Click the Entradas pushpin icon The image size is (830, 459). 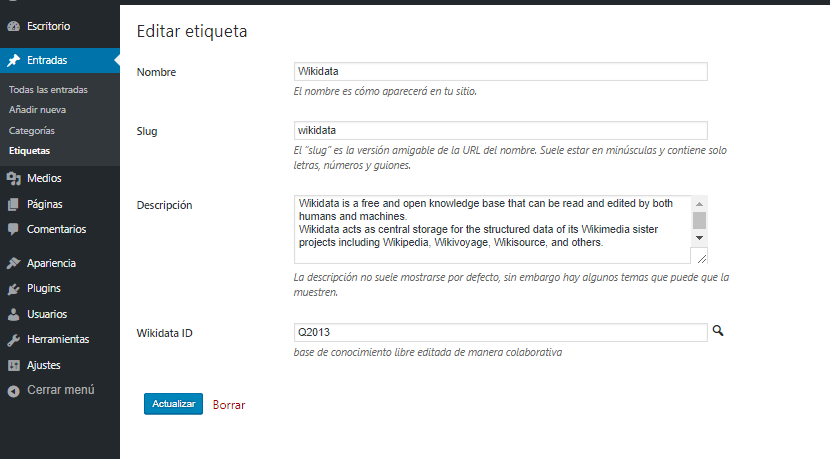click(x=14, y=60)
